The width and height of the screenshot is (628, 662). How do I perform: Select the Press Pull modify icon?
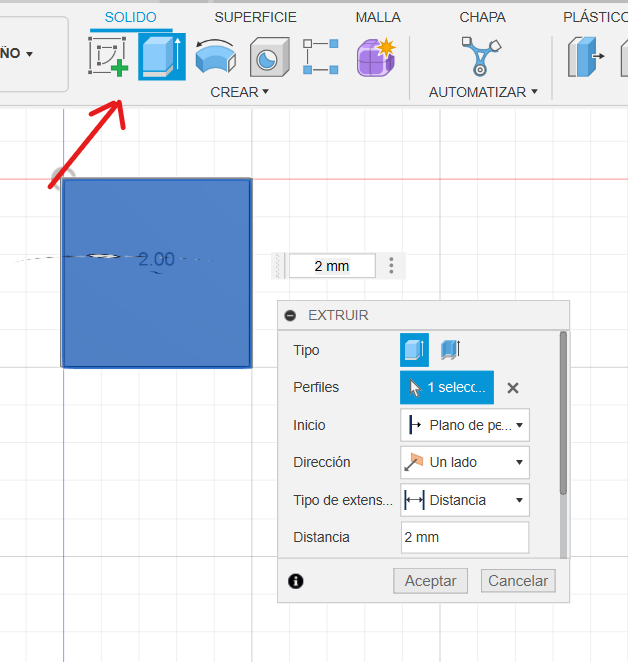[586, 57]
